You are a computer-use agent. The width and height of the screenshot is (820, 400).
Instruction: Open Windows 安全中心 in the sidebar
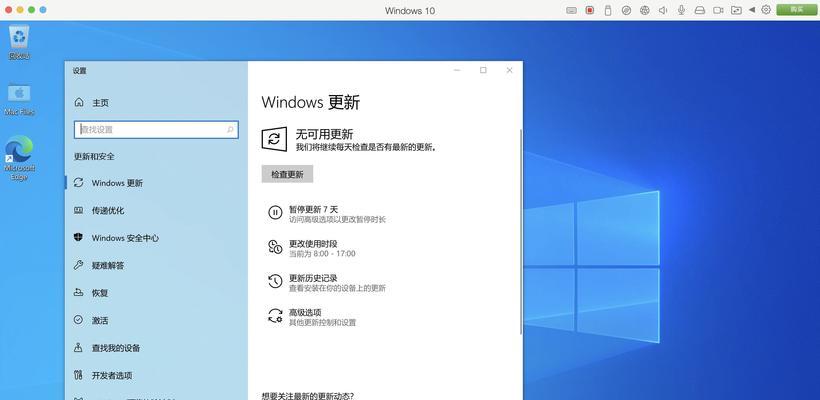pos(156,238)
